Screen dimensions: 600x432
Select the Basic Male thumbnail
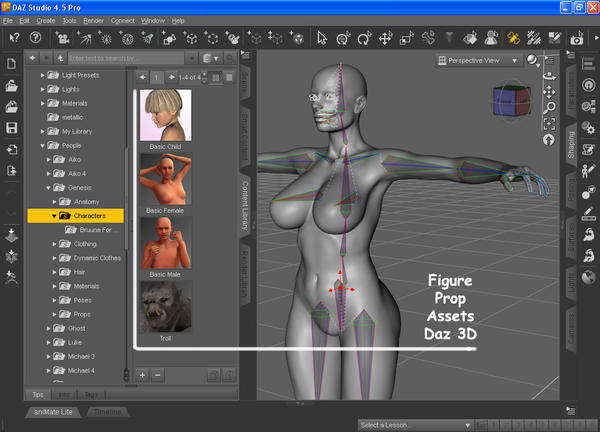(165, 243)
